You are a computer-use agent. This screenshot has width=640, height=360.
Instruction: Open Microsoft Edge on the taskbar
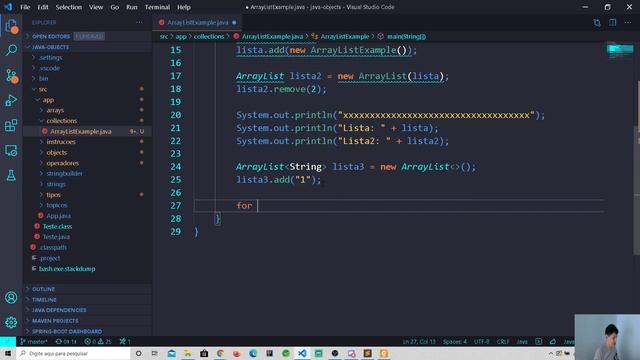click(x=253, y=353)
